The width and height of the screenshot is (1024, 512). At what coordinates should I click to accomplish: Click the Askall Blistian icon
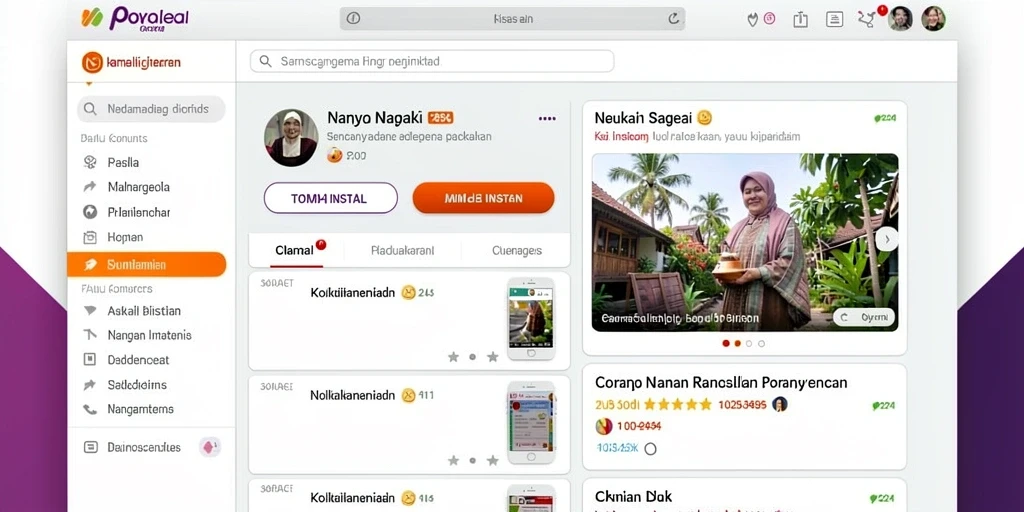[90, 311]
